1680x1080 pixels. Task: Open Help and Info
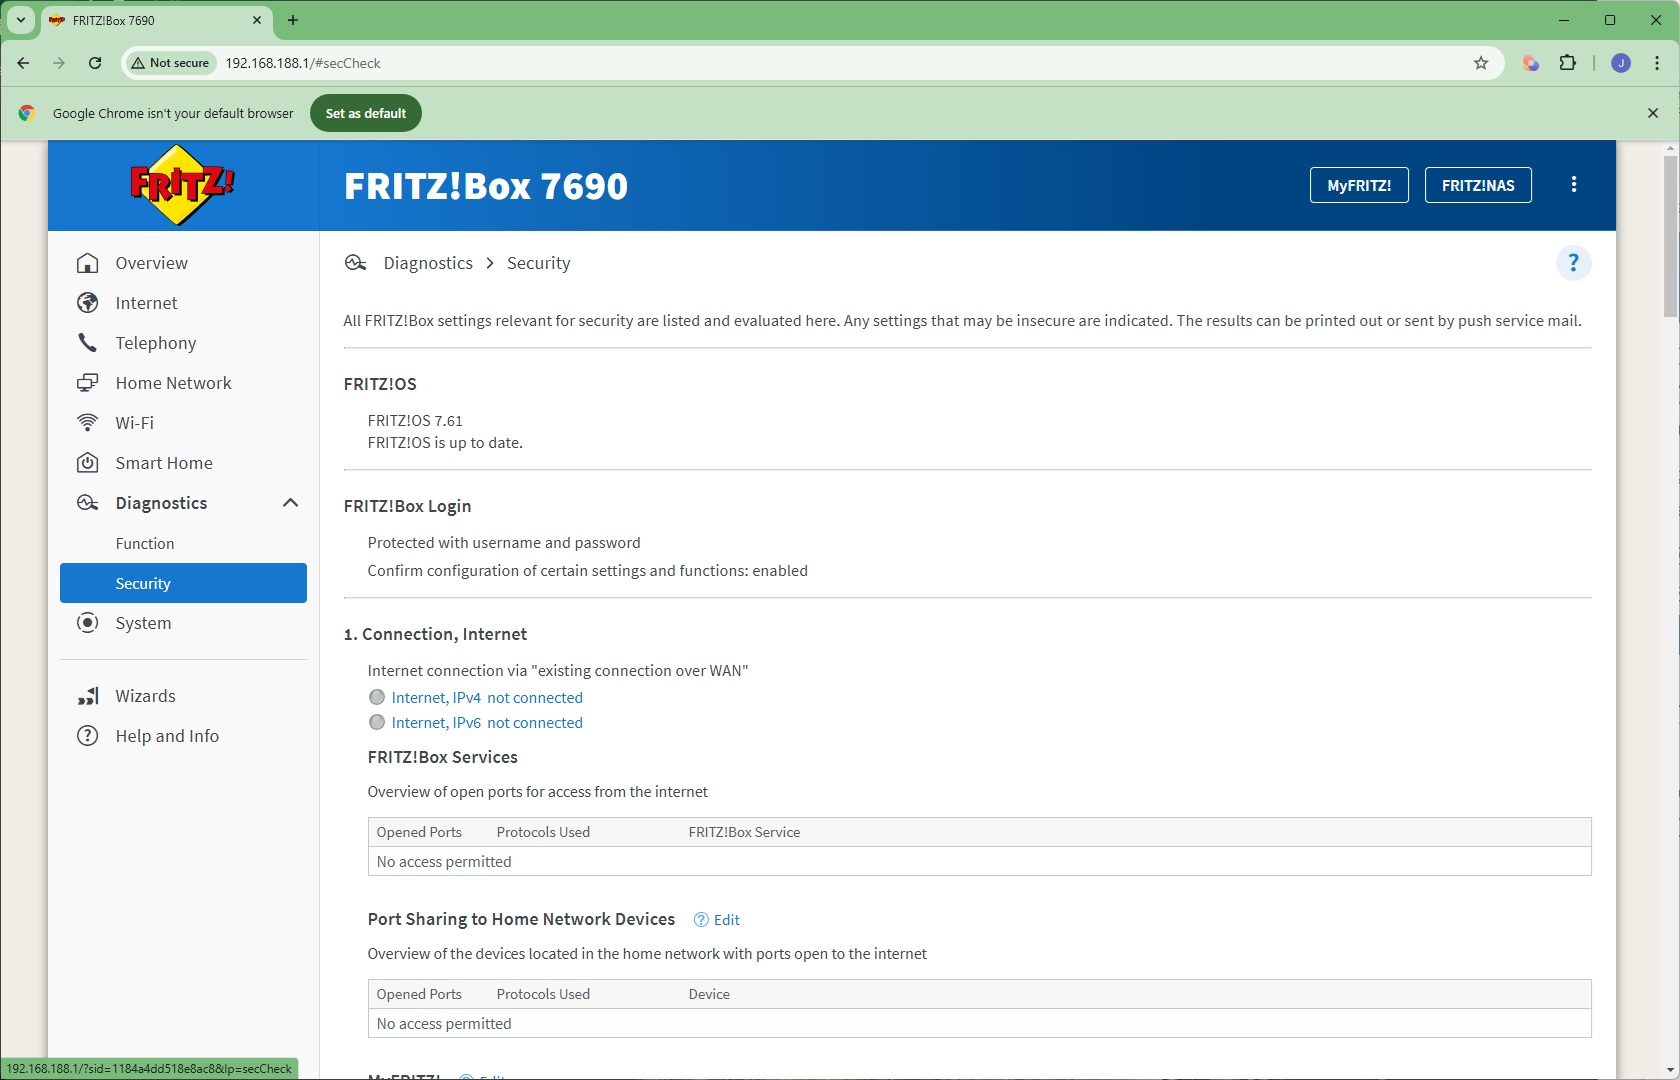click(x=167, y=736)
